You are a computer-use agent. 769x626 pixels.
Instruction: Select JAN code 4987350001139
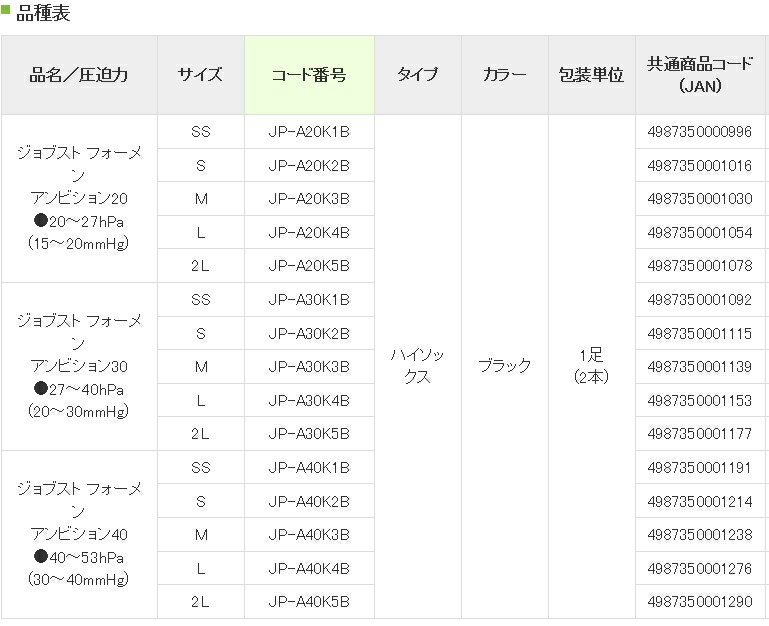click(699, 366)
